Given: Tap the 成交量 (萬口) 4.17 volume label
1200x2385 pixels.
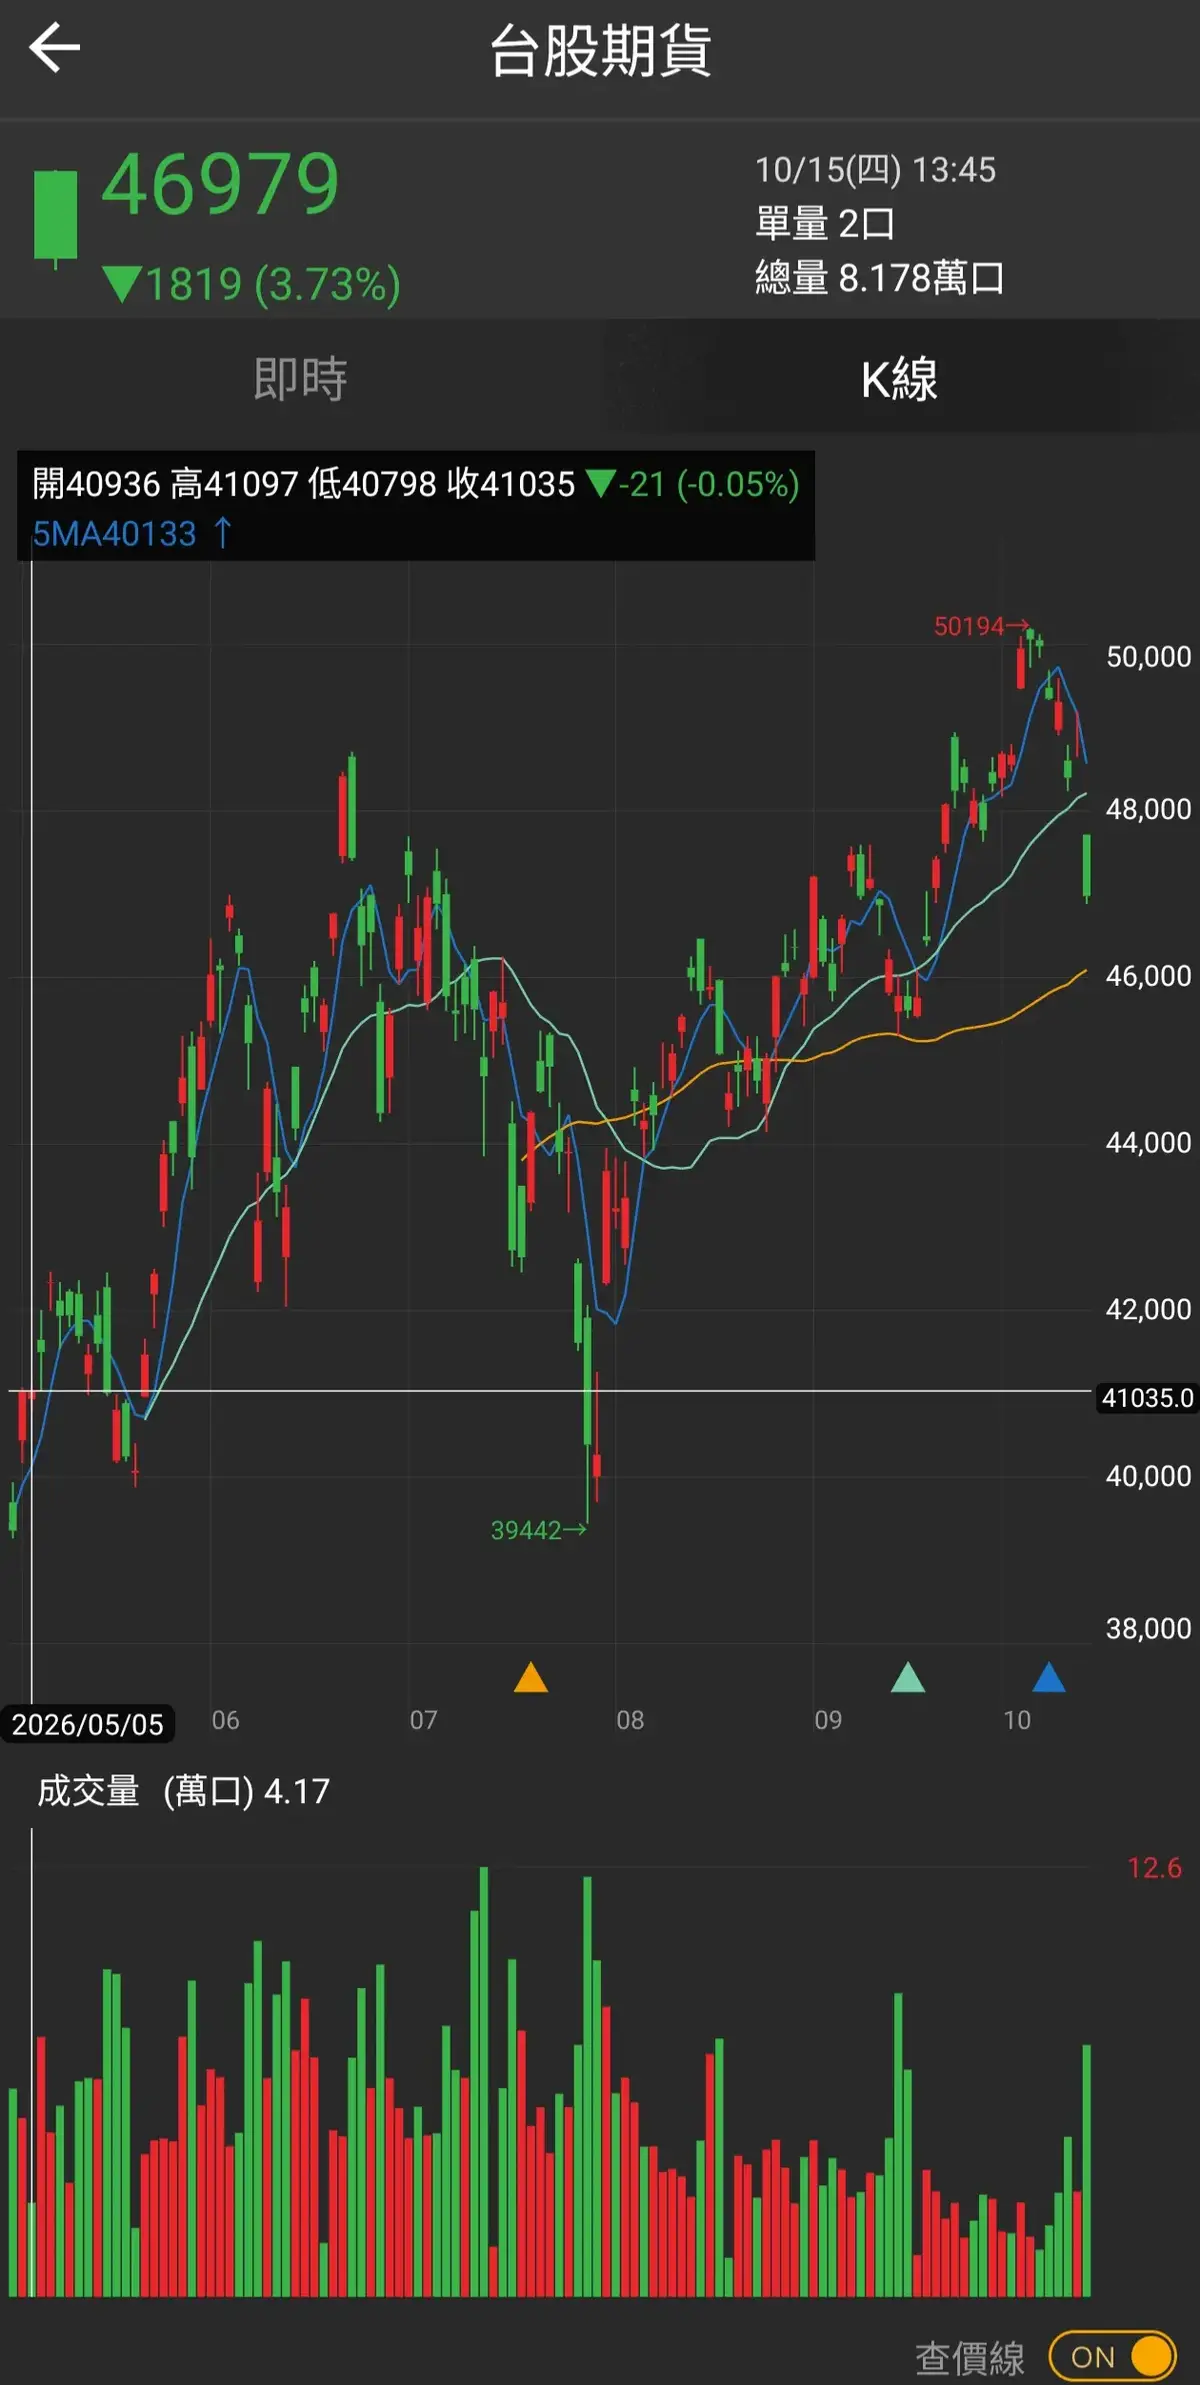Looking at the screenshot, I should (x=184, y=1790).
